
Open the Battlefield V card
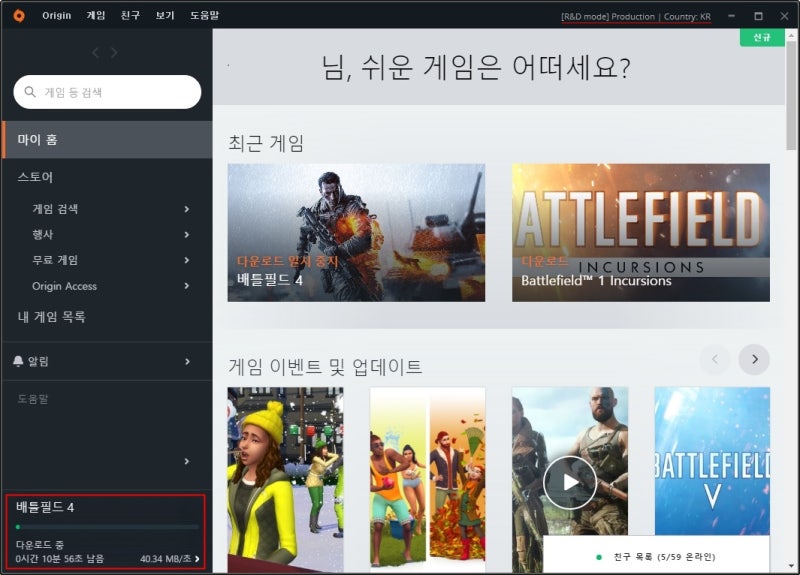click(712, 461)
